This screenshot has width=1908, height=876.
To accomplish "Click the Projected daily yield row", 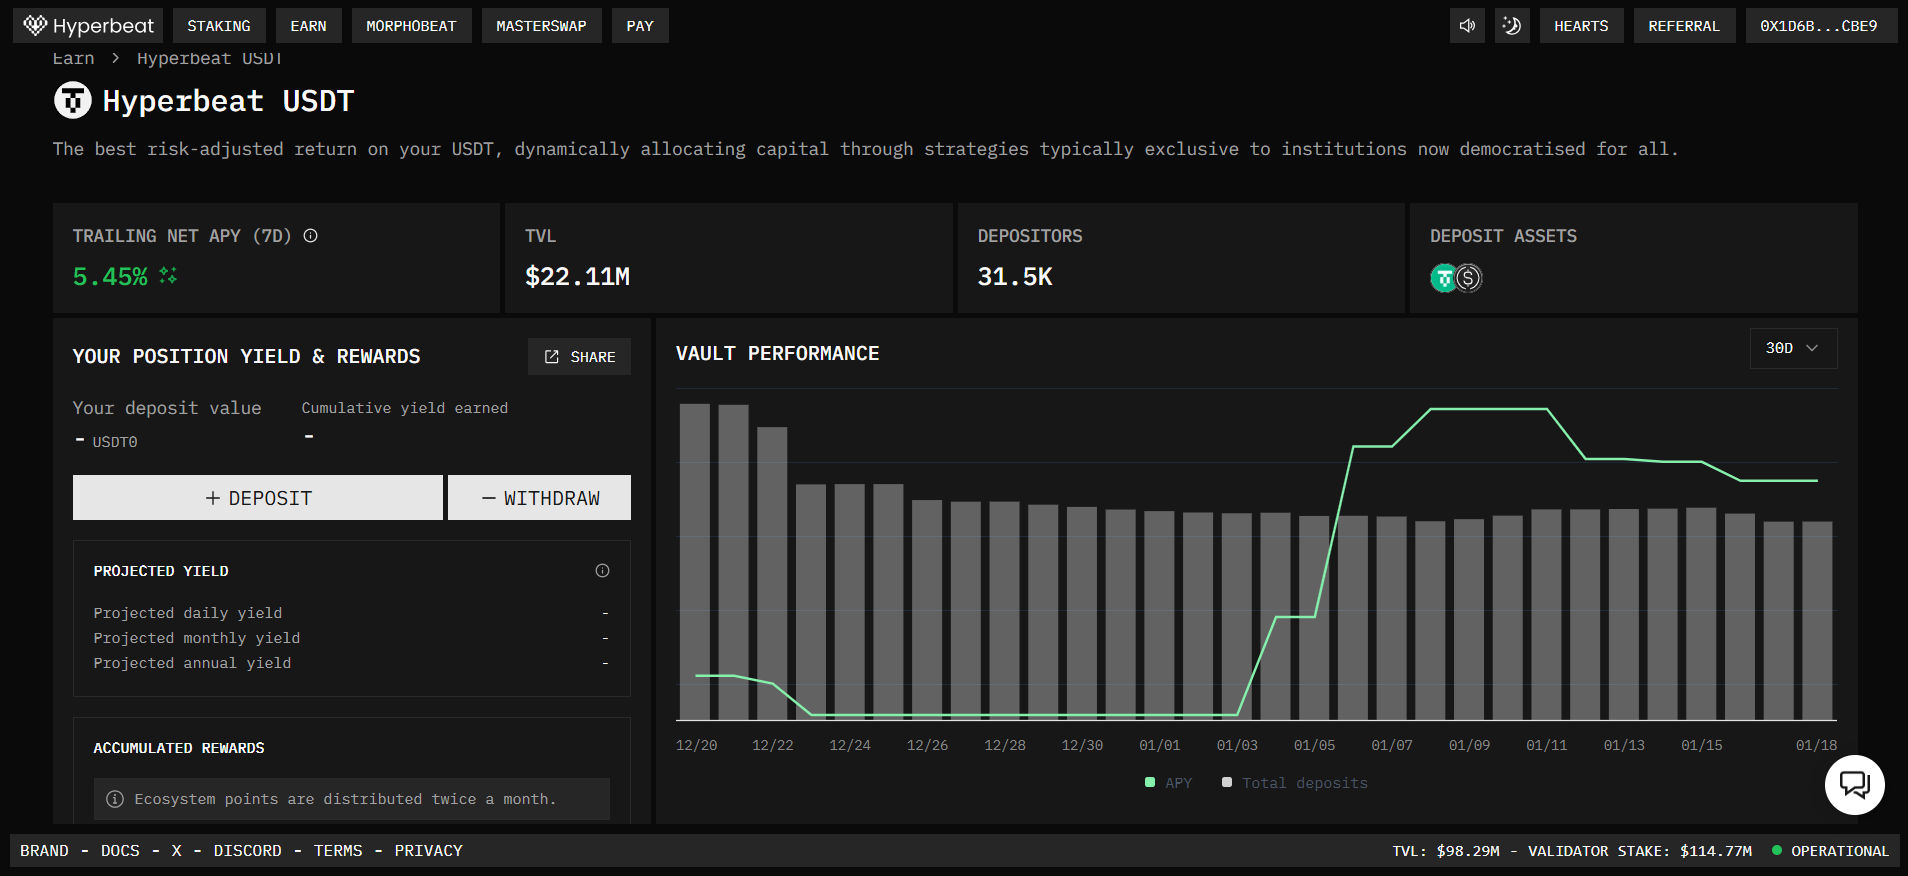I will (351, 613).
